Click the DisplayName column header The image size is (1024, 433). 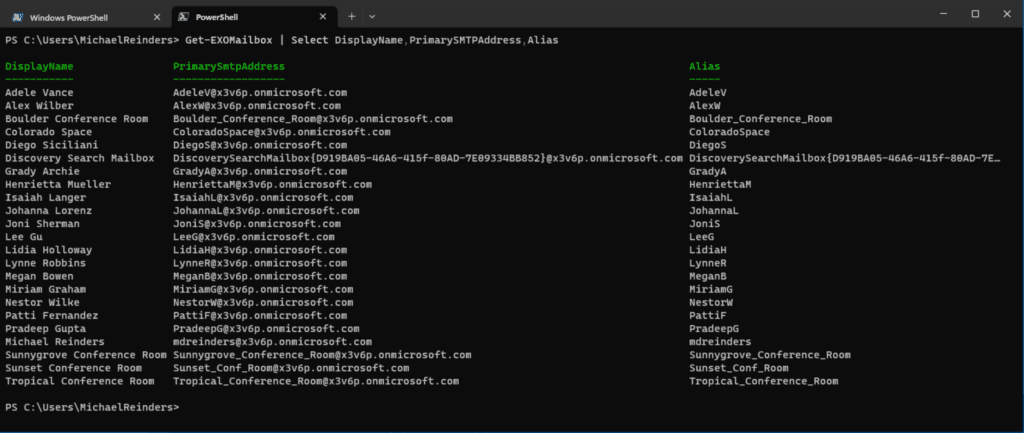click(39, 67)
